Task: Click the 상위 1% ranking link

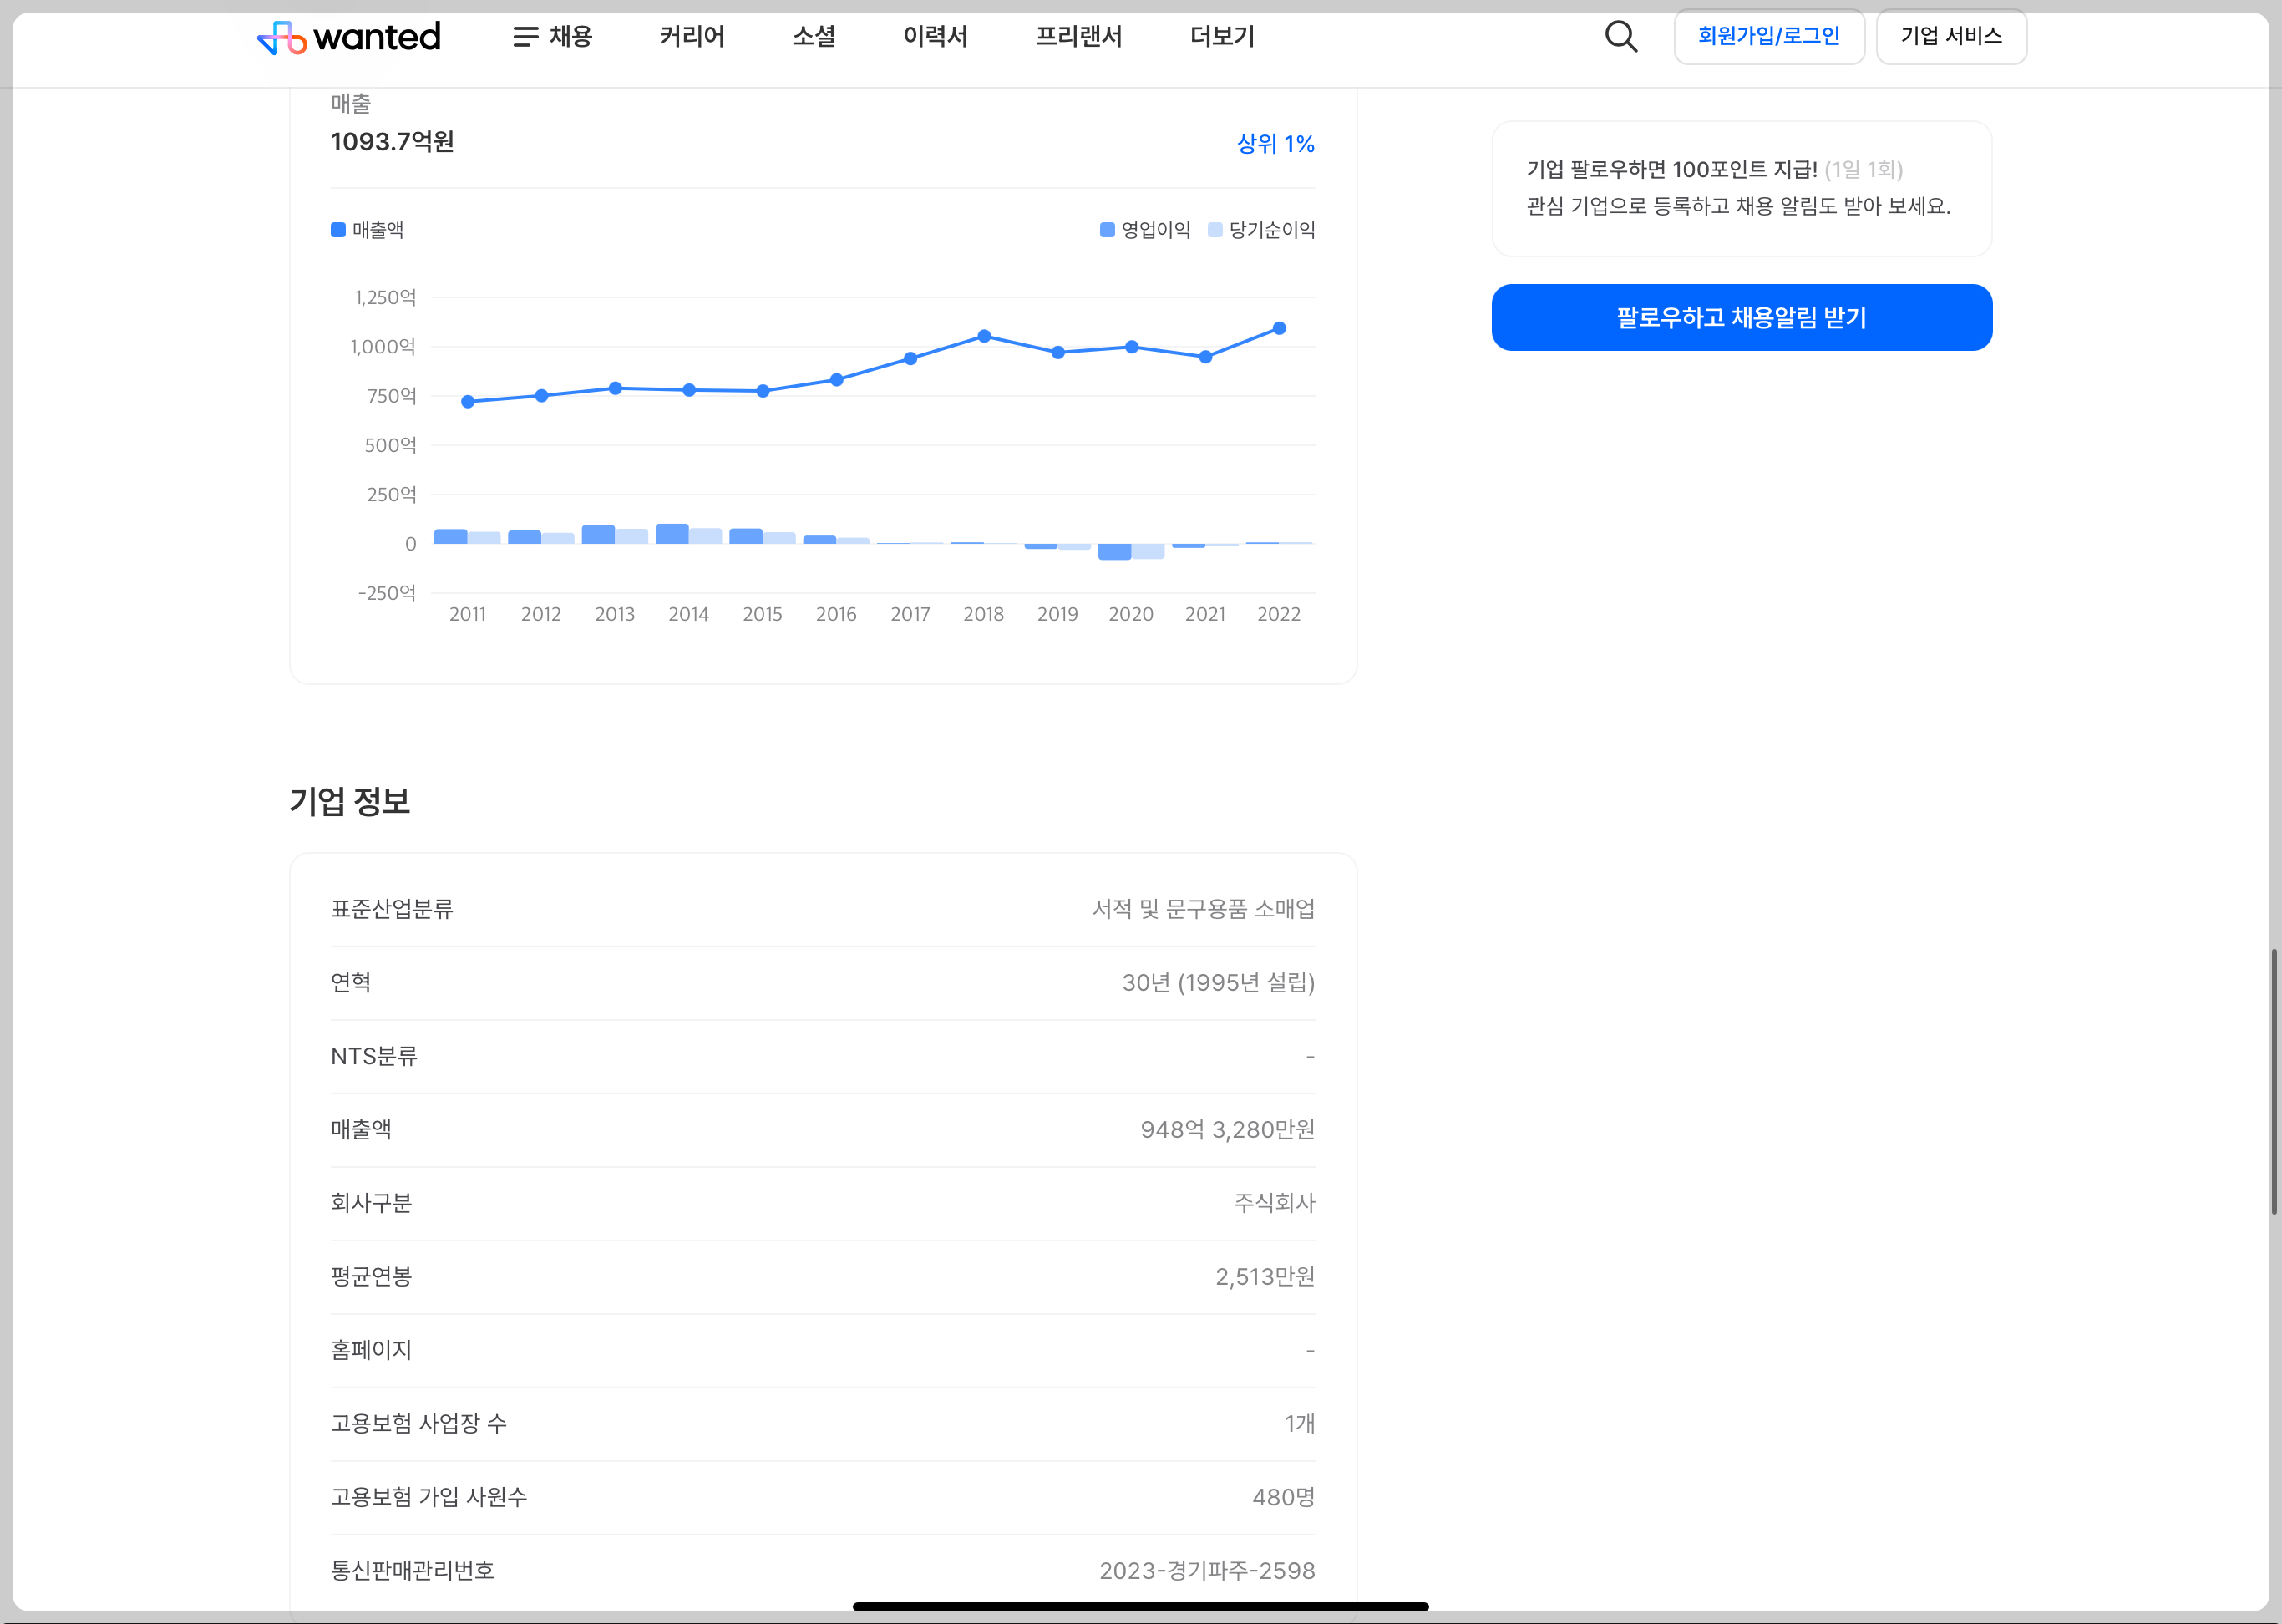Action: coord(1275,144)
